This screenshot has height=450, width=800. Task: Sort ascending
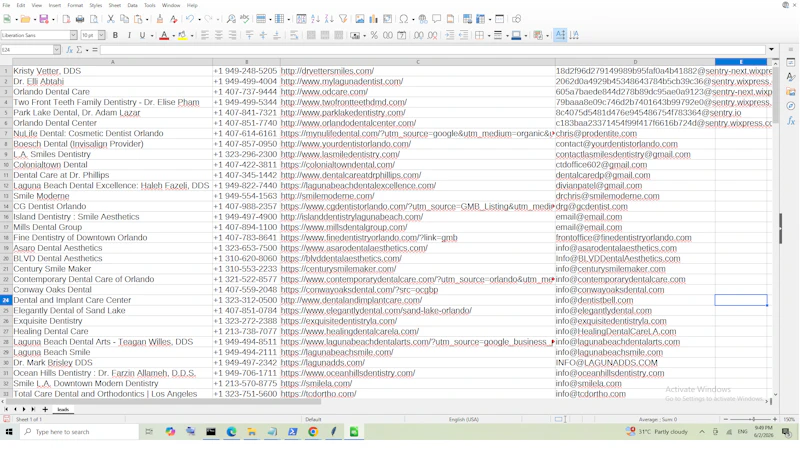(x=315, y=19)
